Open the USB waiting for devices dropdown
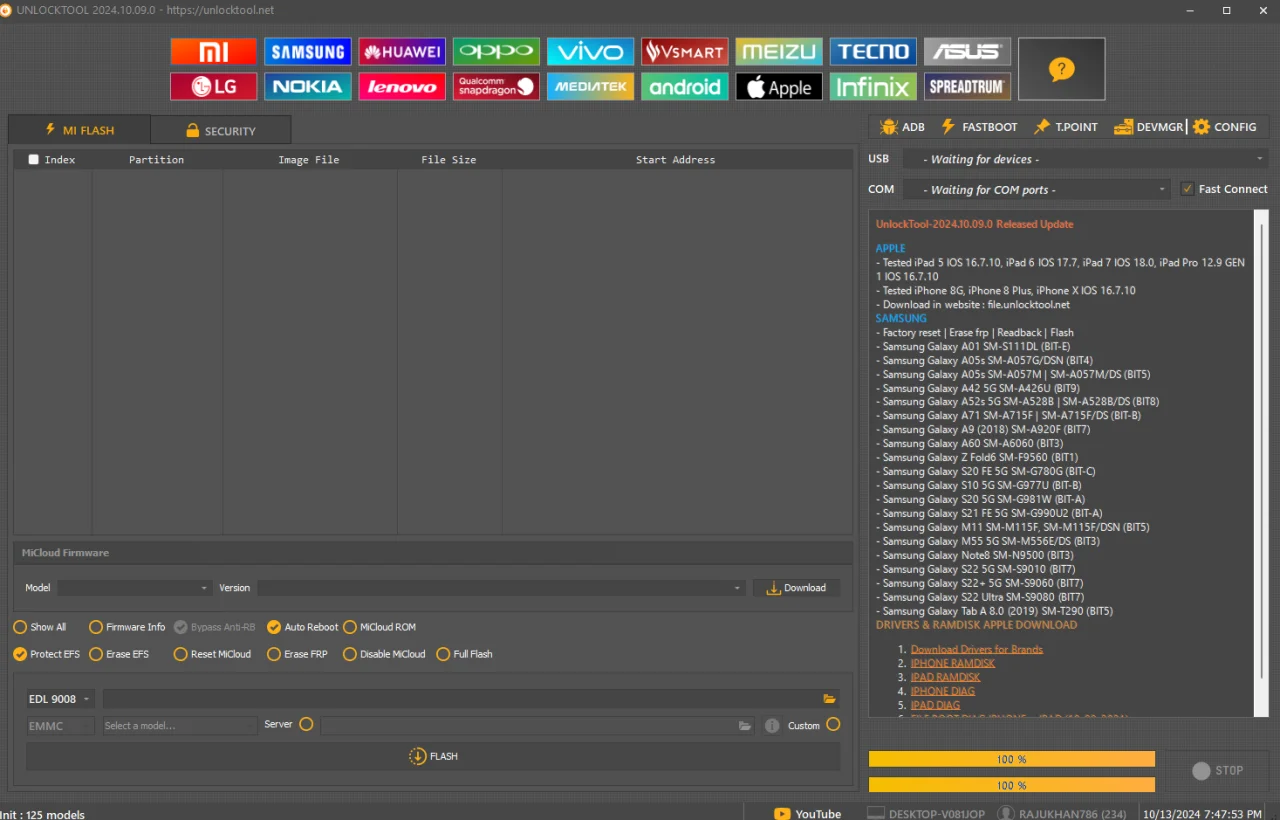The width and height of the screenshot is (1280, 820). tap(1085, 159)
